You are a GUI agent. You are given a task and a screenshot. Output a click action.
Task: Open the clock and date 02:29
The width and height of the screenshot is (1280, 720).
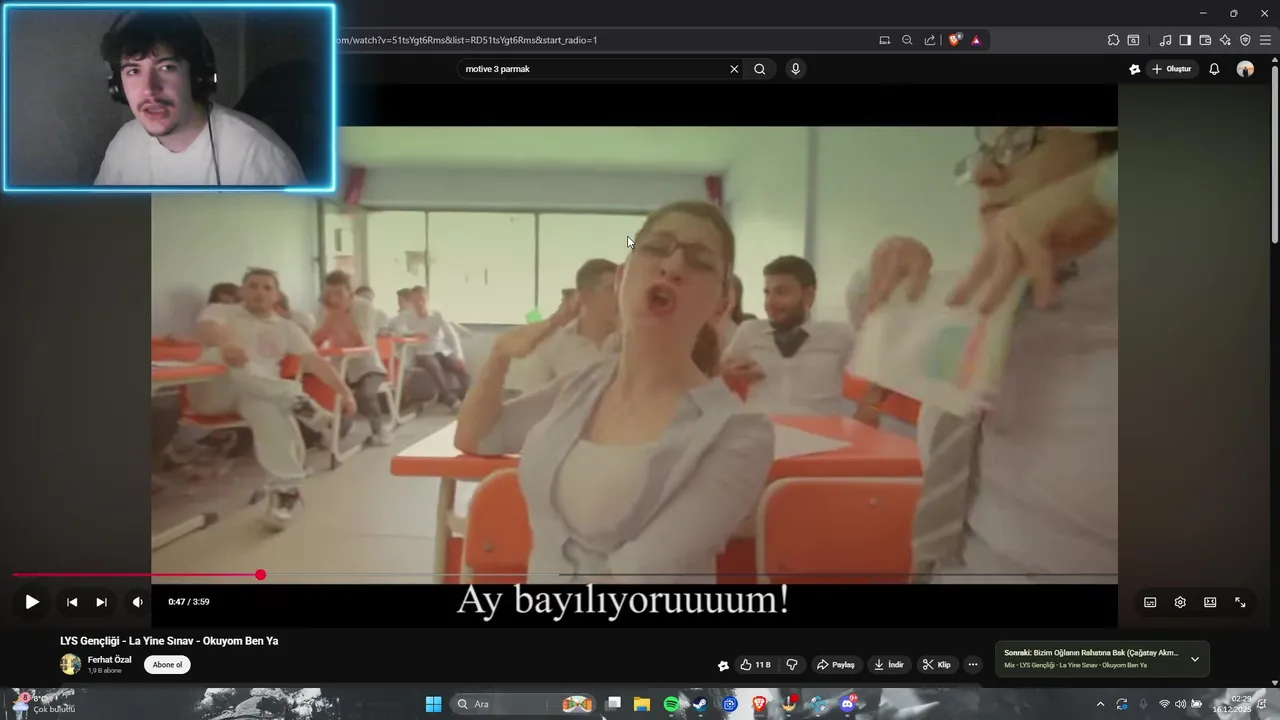1232,704
